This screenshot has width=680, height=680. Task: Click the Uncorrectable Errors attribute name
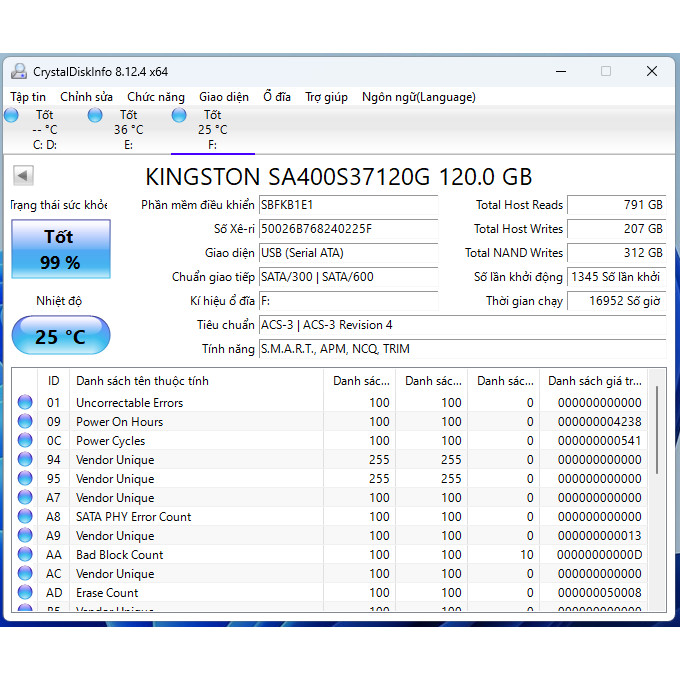(x=129, y=402)
